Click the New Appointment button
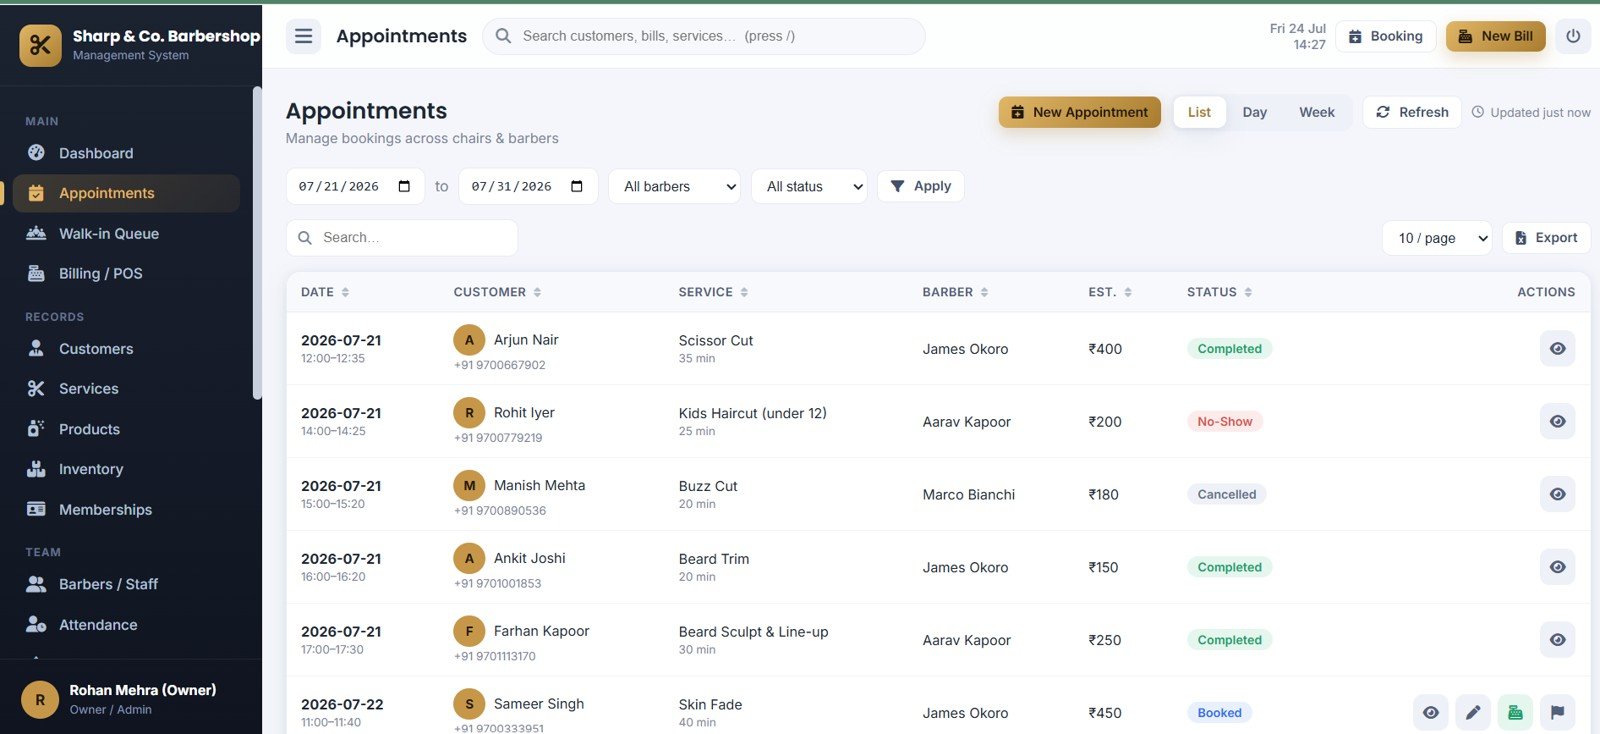This screenshot has height=734, width=1600. coord(1080,112)
